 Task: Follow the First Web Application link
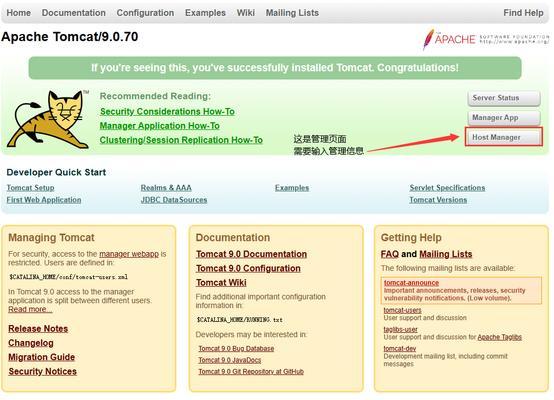tap(44, 200)
